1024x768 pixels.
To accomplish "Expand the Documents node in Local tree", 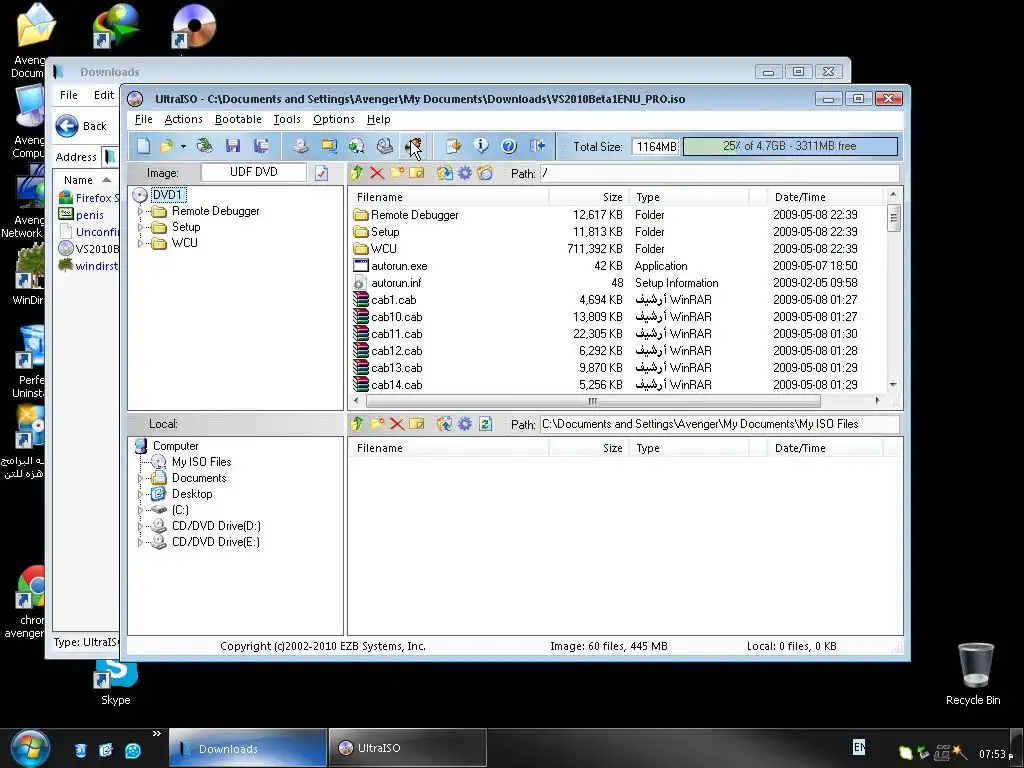I will click(140, 478).
